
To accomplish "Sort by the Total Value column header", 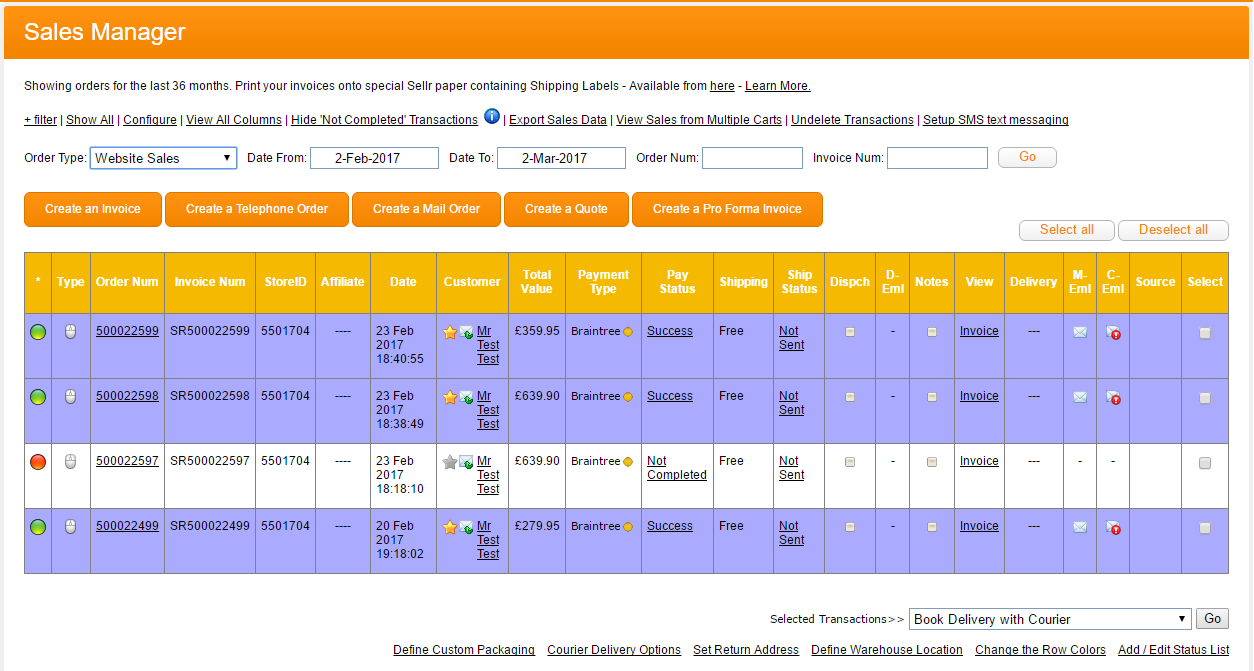I will pyautogui.click(x=537, y=282).
